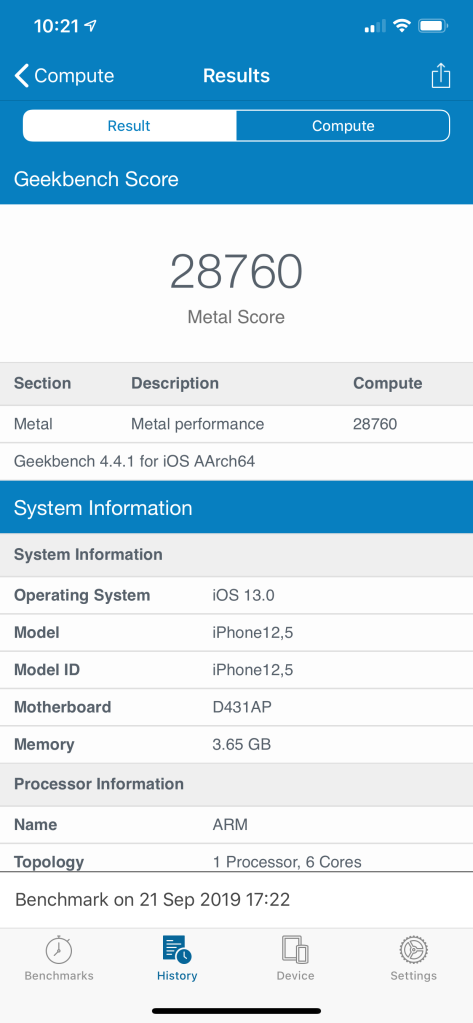Open the History tab icon
Viewport: 473px width, 1023px height.
tap(177, 950)
